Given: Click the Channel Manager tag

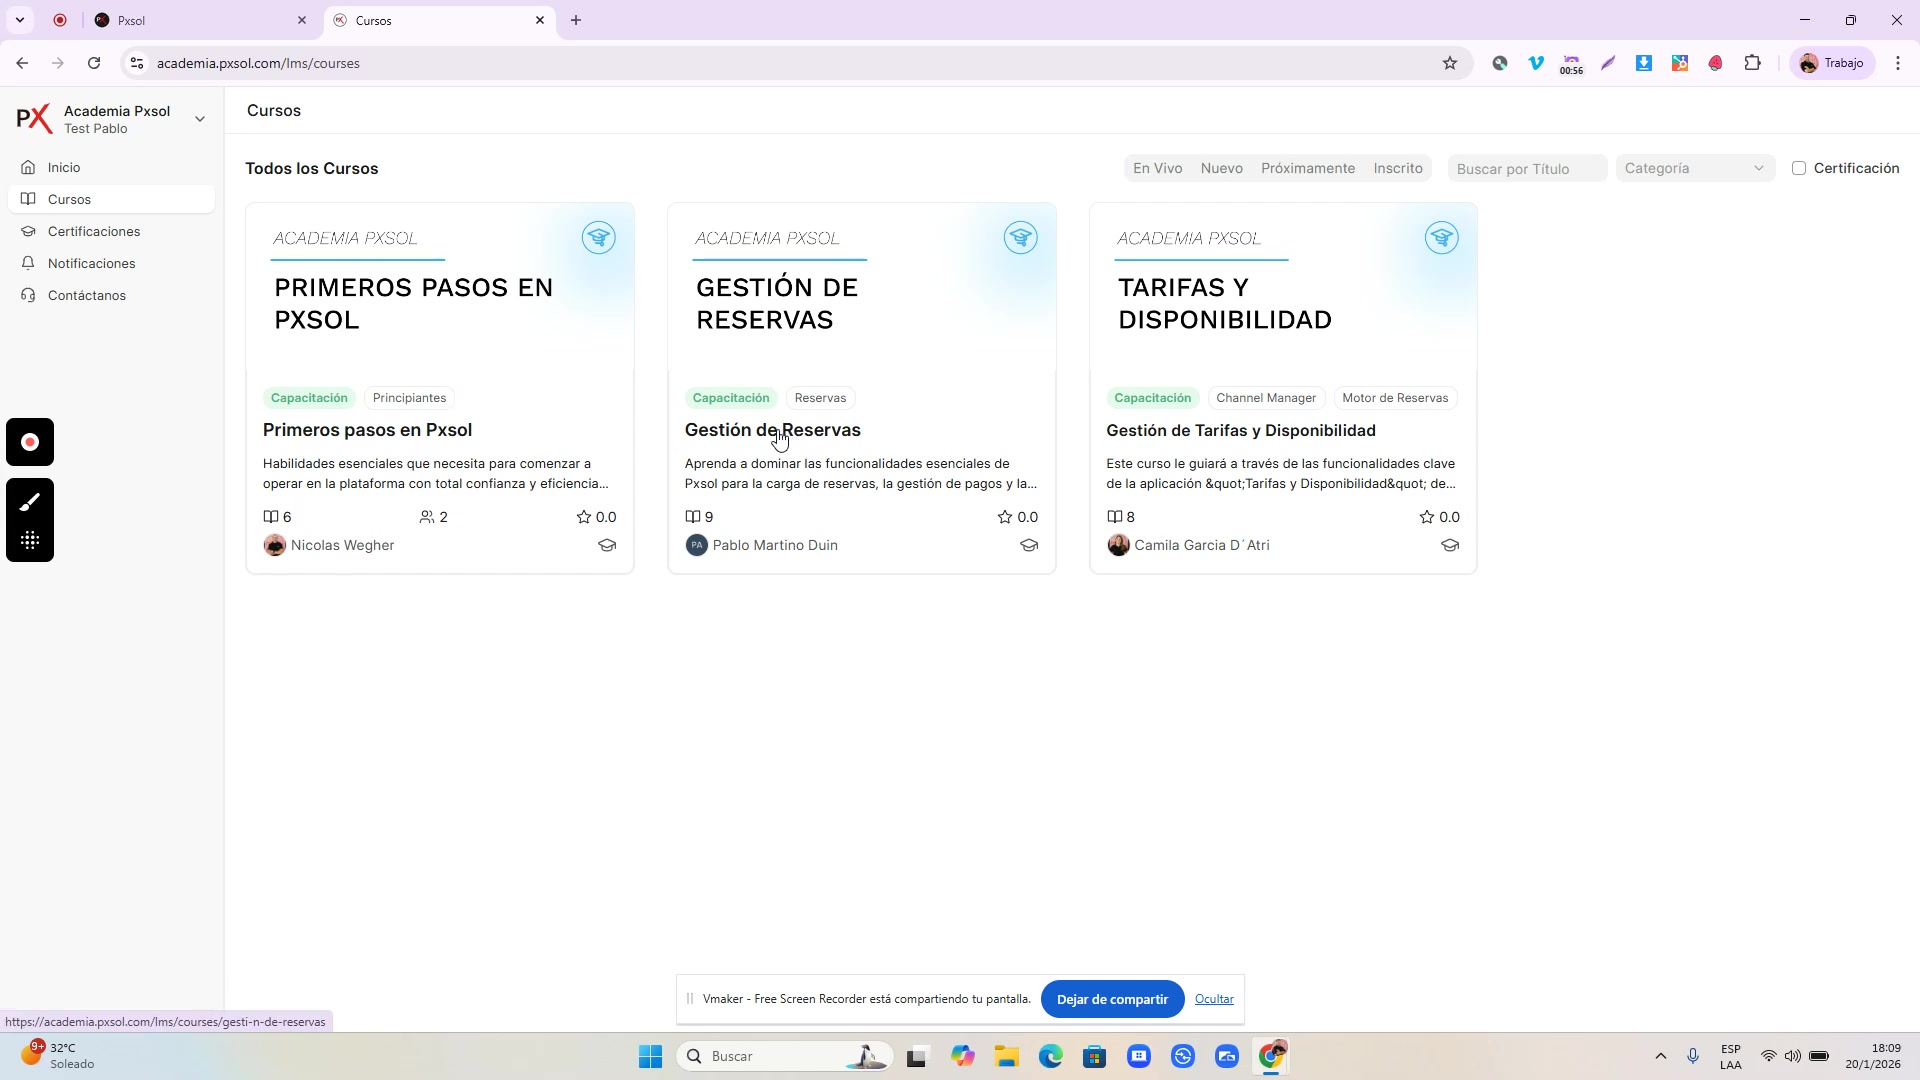Looking at the screenshot, I should coord(1266,398).
